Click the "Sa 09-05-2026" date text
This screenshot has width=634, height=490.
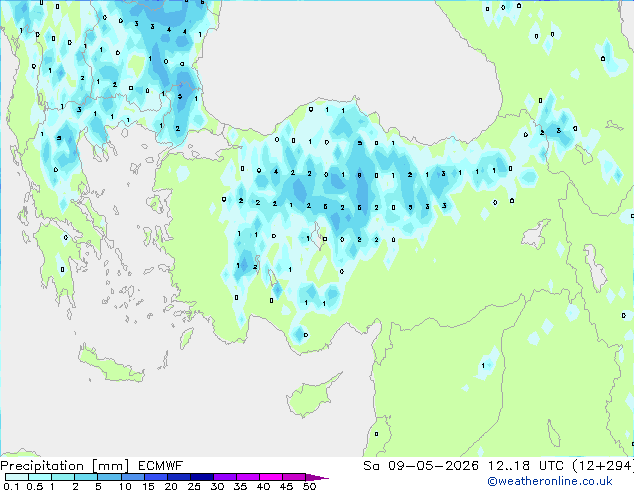421,466
